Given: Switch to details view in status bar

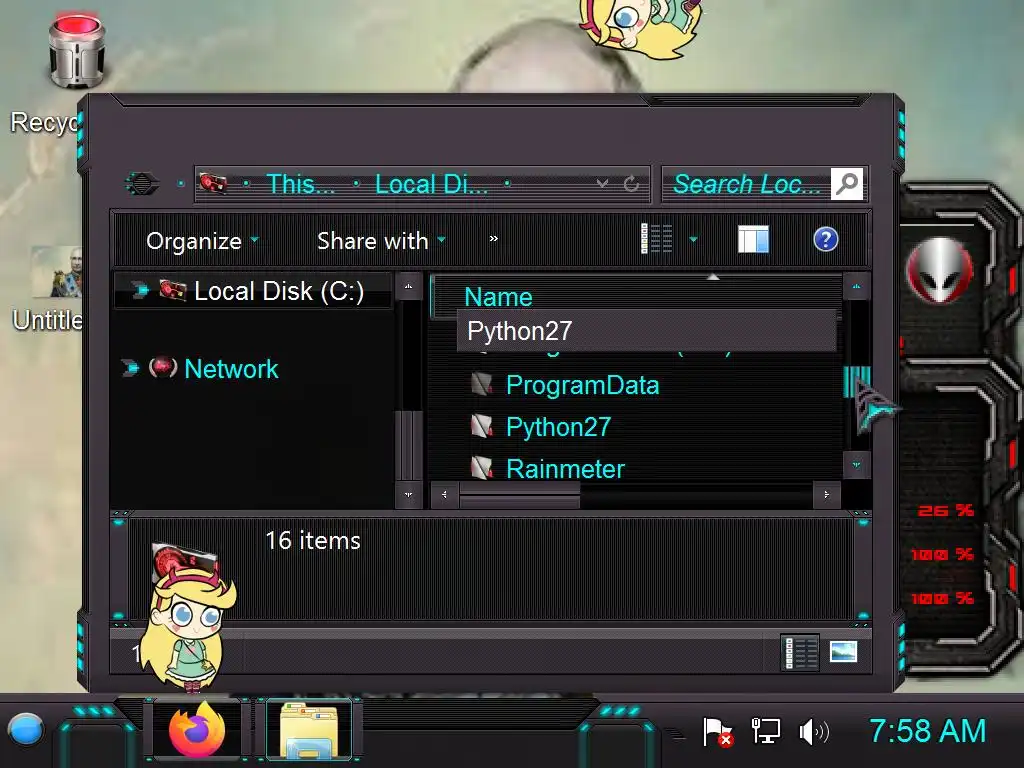Looking at the screenshot, I should (x=801, y=652).
